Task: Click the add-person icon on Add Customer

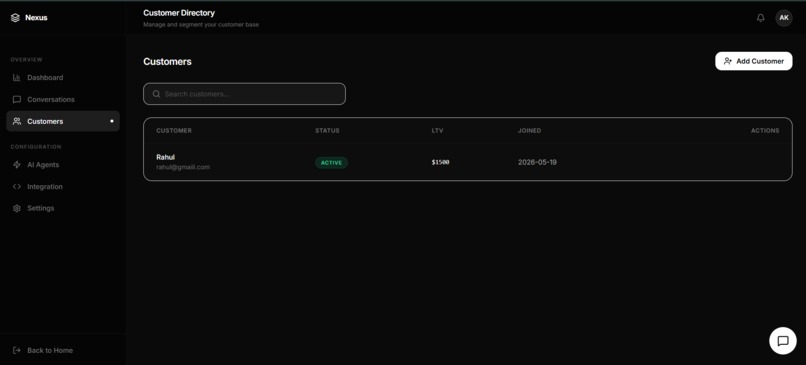Action: click(x=727, y=61)
